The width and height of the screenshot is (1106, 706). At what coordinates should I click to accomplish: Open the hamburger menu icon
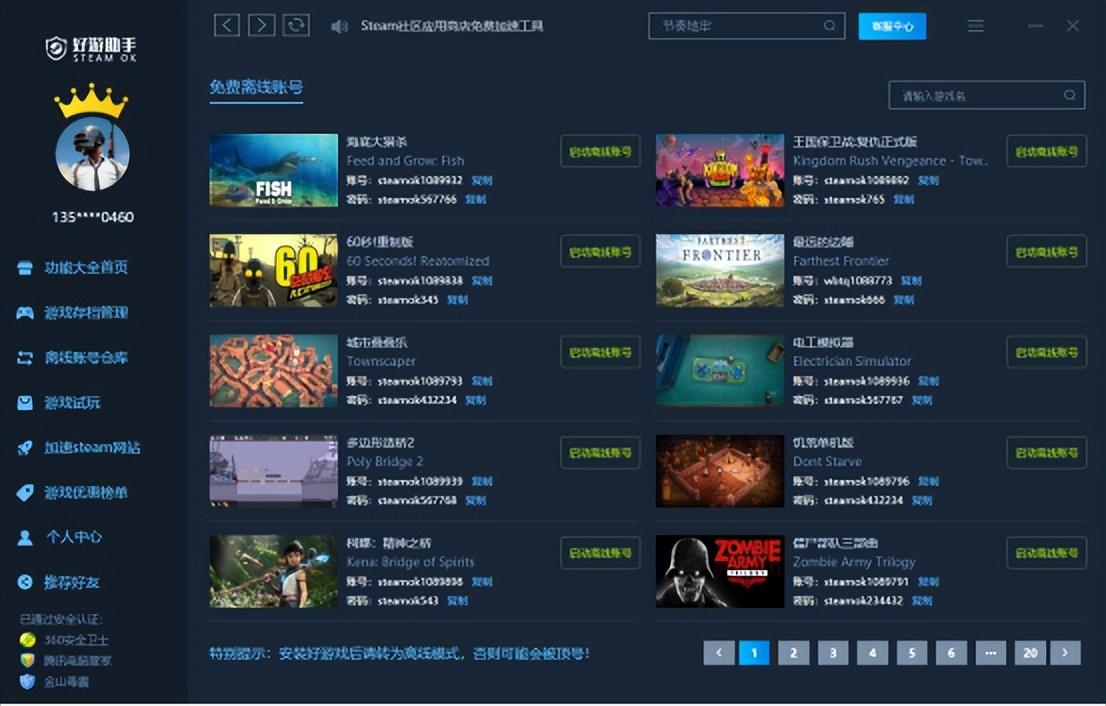pos(975,26)
